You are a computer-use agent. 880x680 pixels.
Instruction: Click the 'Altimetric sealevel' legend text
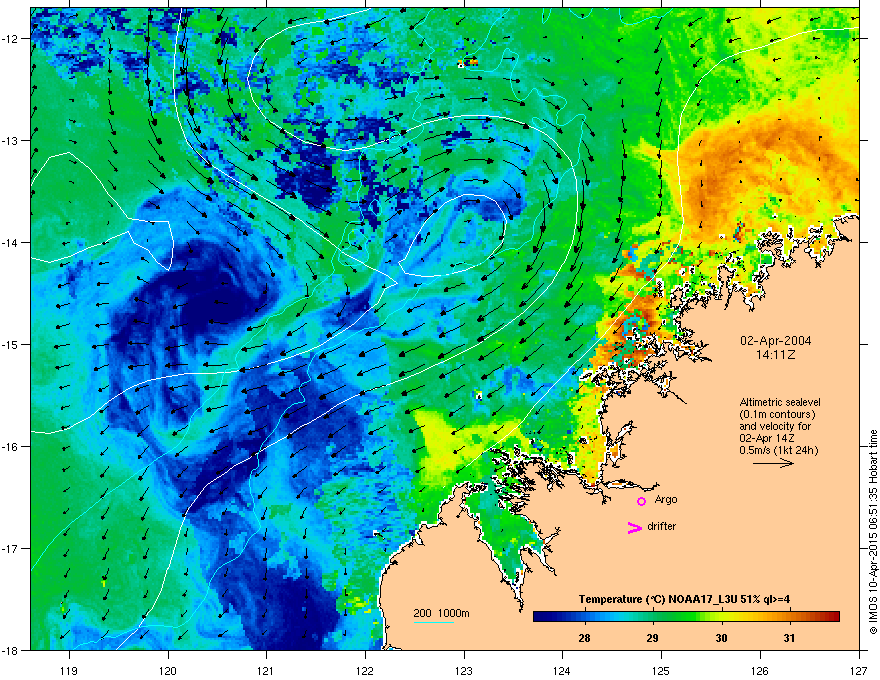tap(780, 402)
